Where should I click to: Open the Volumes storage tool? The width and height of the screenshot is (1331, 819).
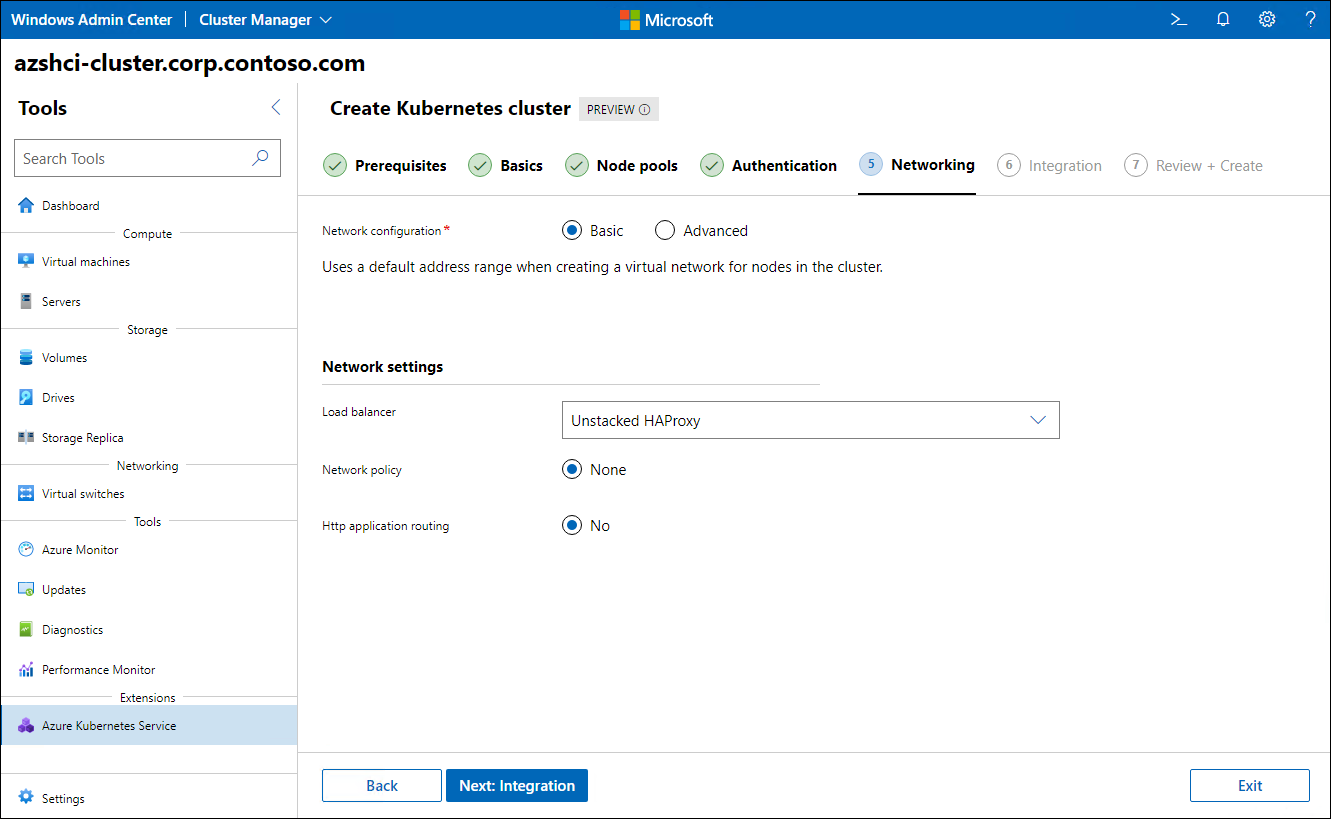68,357
